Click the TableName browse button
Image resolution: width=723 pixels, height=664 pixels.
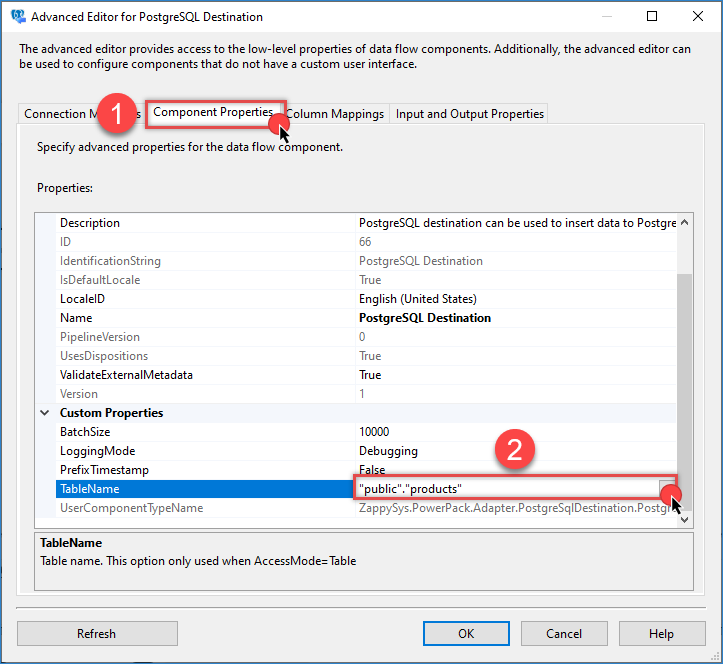667,489
